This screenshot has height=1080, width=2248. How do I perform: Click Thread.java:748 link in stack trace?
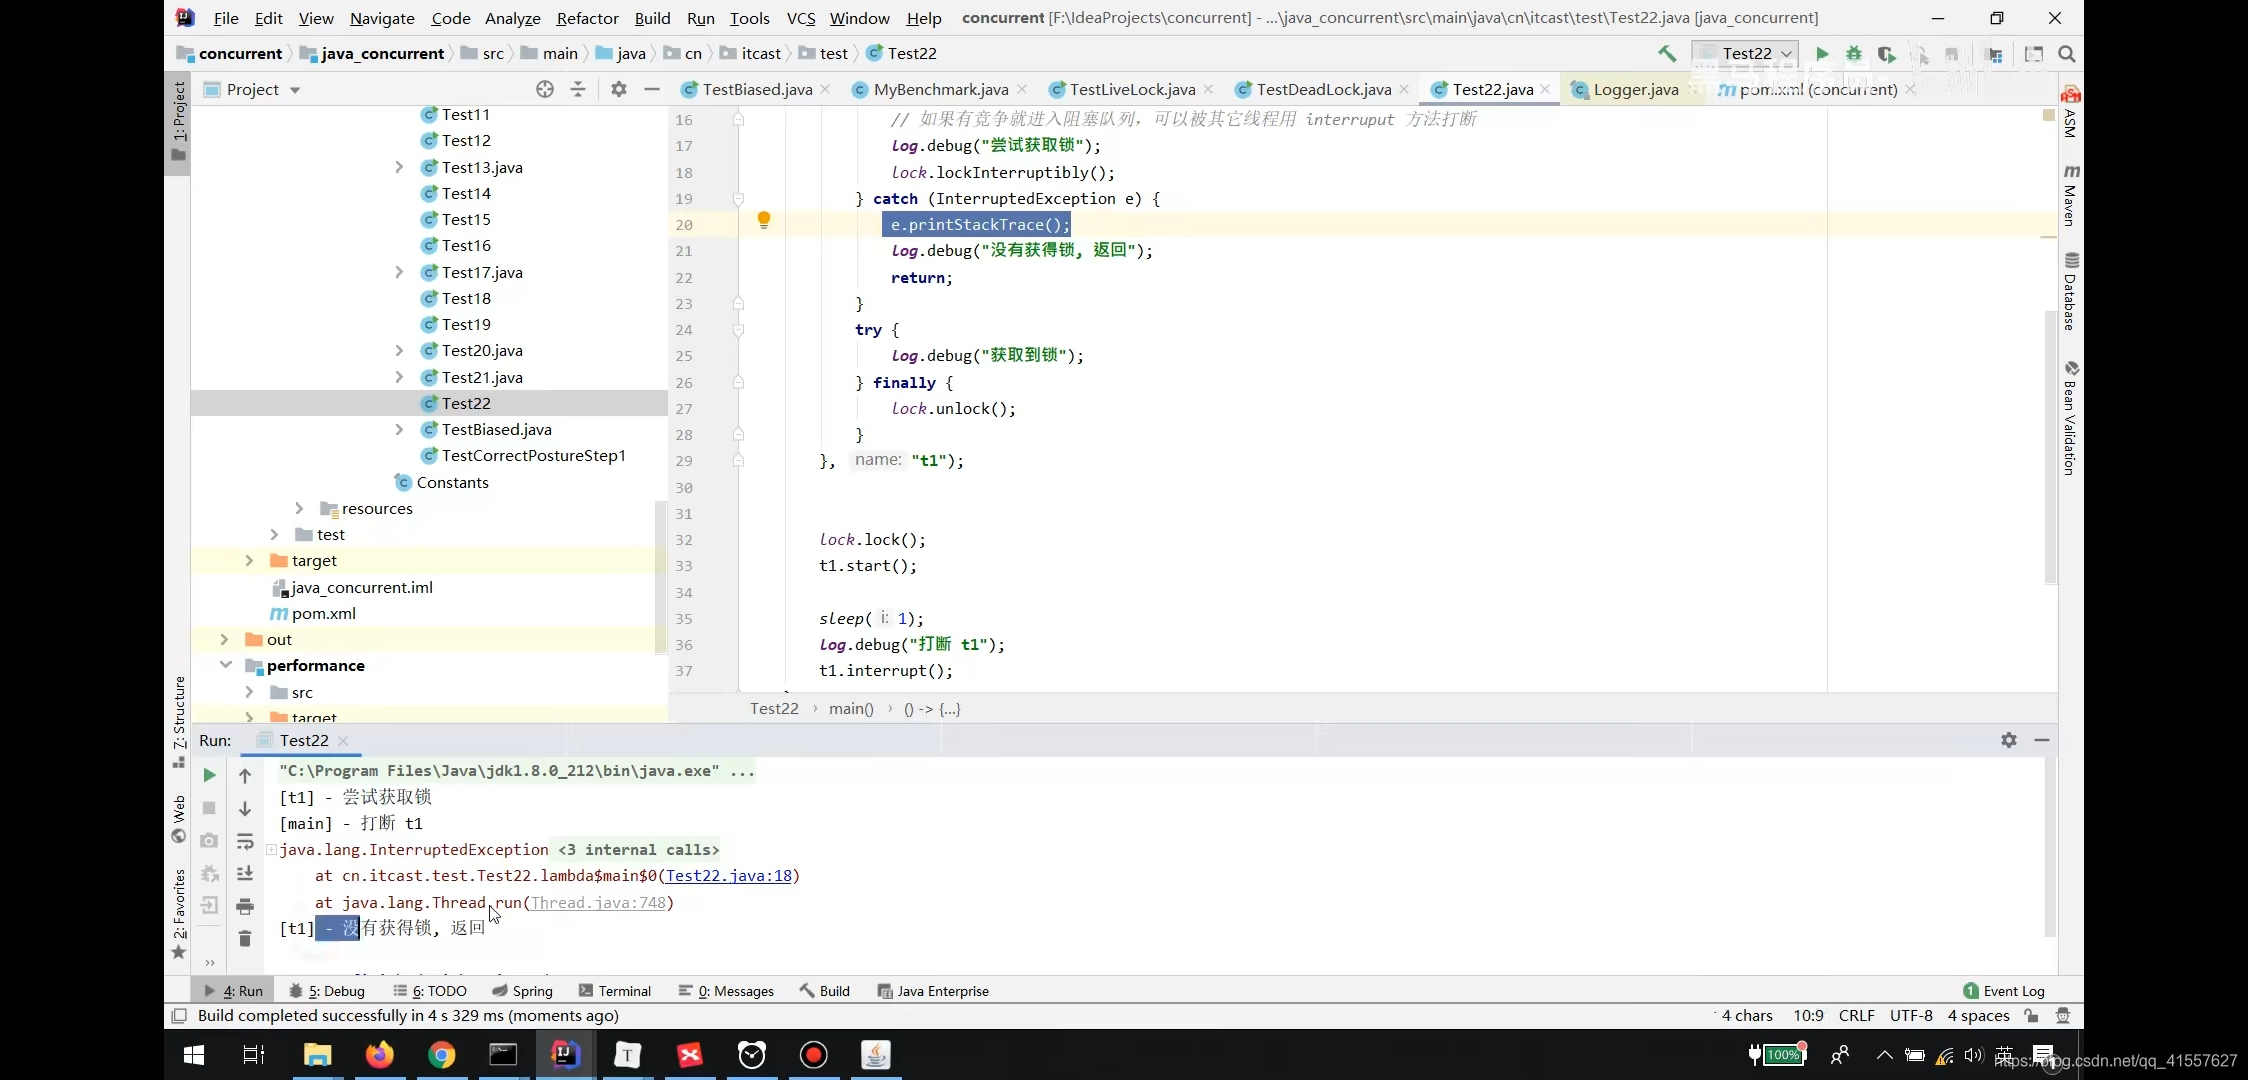(596, 902)
